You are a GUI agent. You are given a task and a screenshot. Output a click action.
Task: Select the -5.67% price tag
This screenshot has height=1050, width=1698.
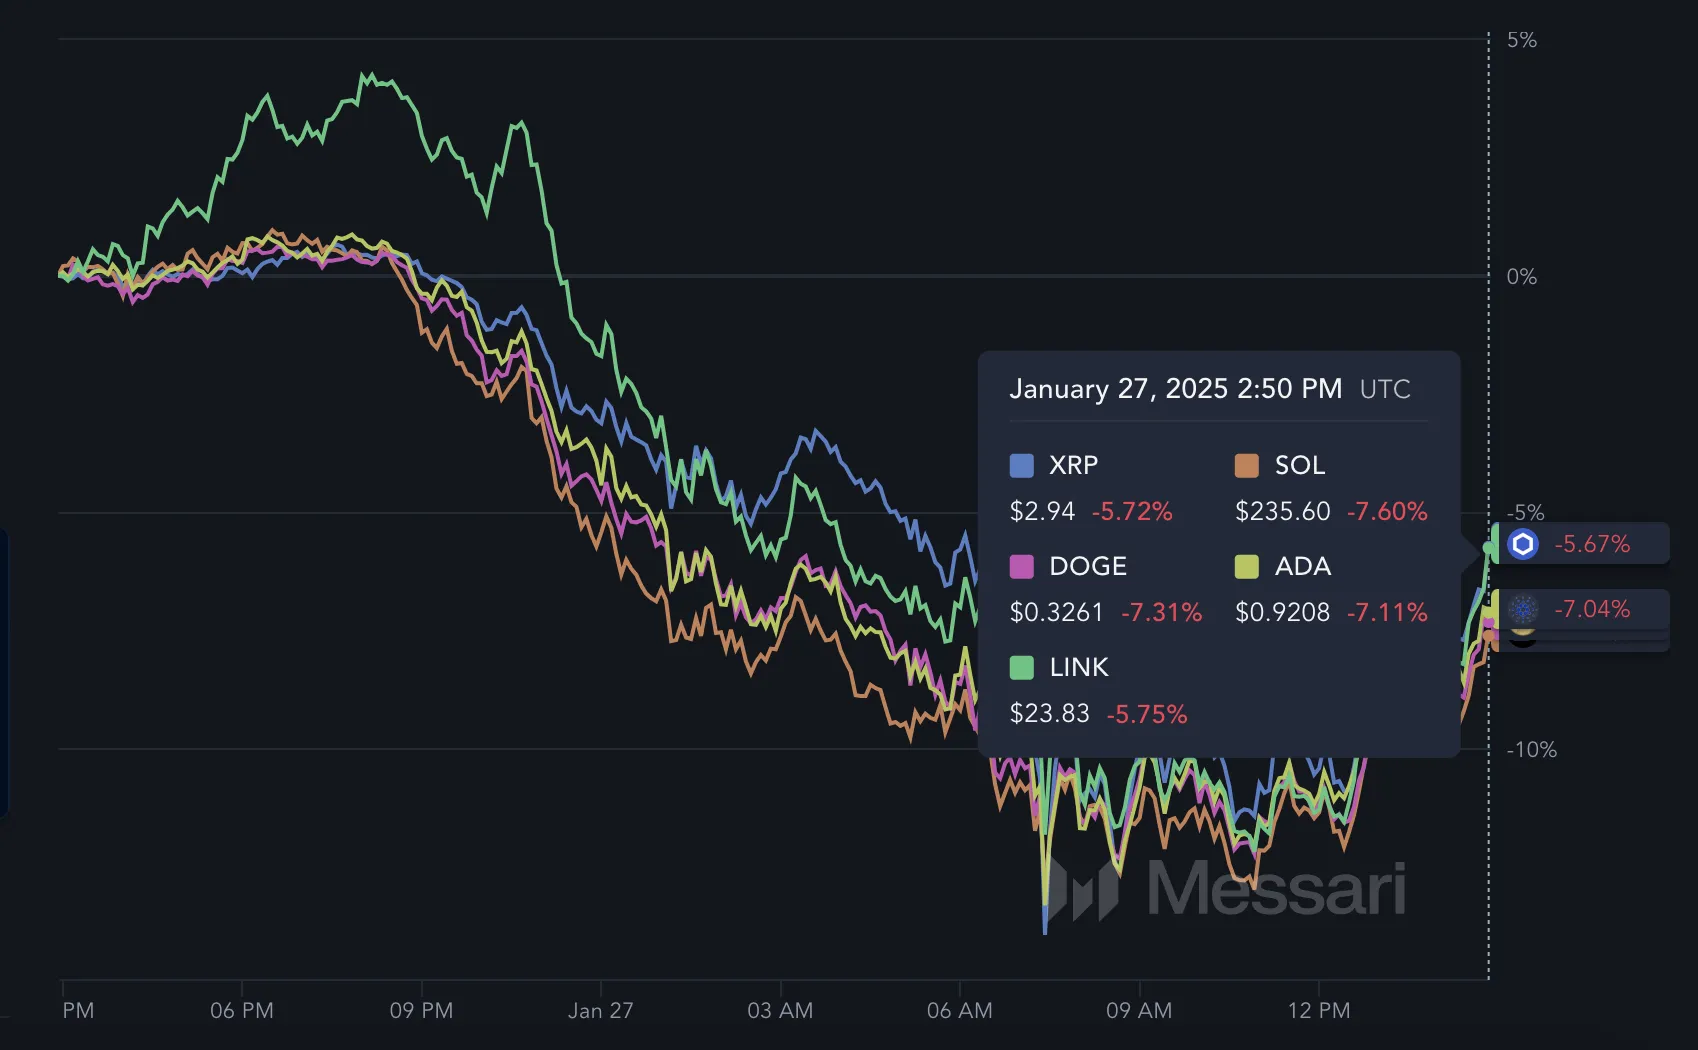pos(1580,544)
